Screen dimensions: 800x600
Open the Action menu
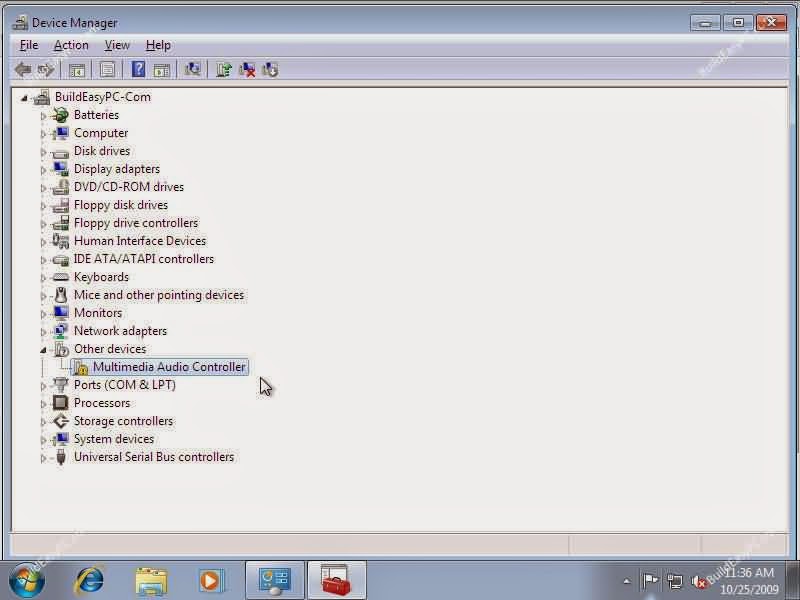click(x=70, y=45)
